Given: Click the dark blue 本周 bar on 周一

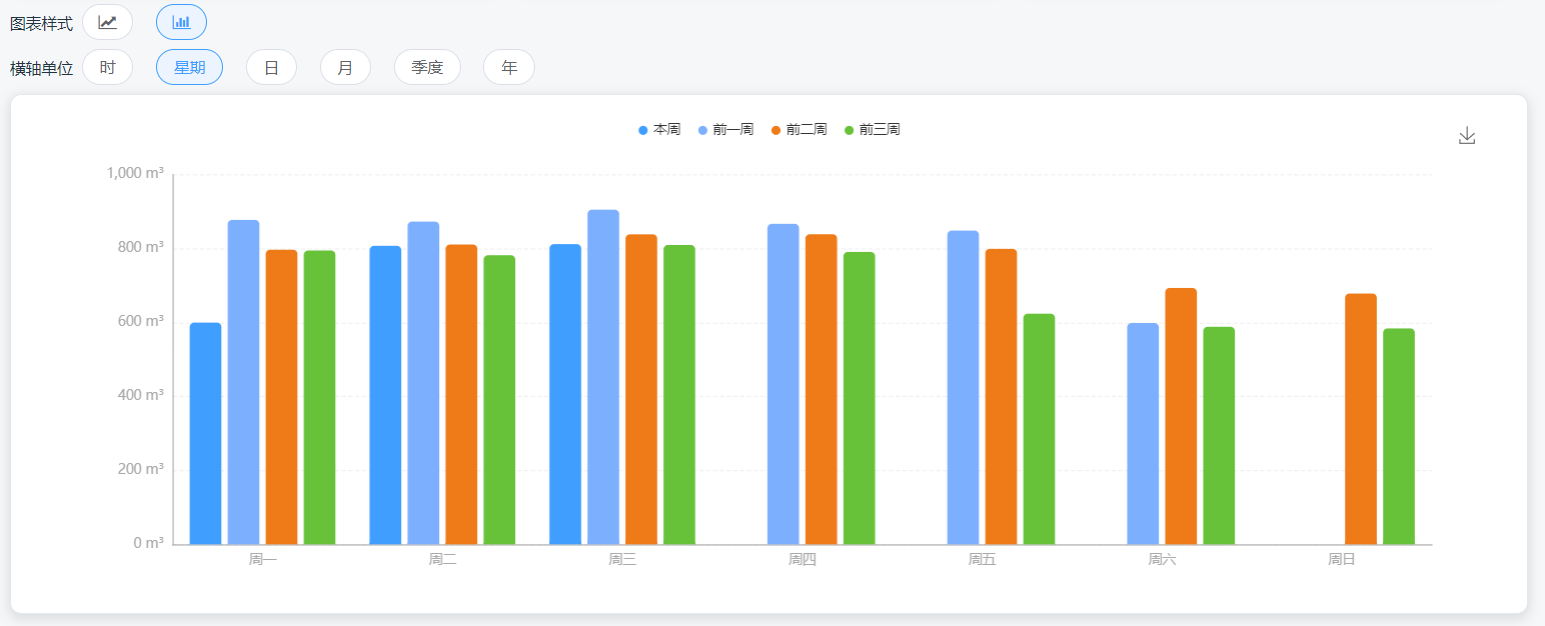Looking at the screenshot, I should pos(203,430).
